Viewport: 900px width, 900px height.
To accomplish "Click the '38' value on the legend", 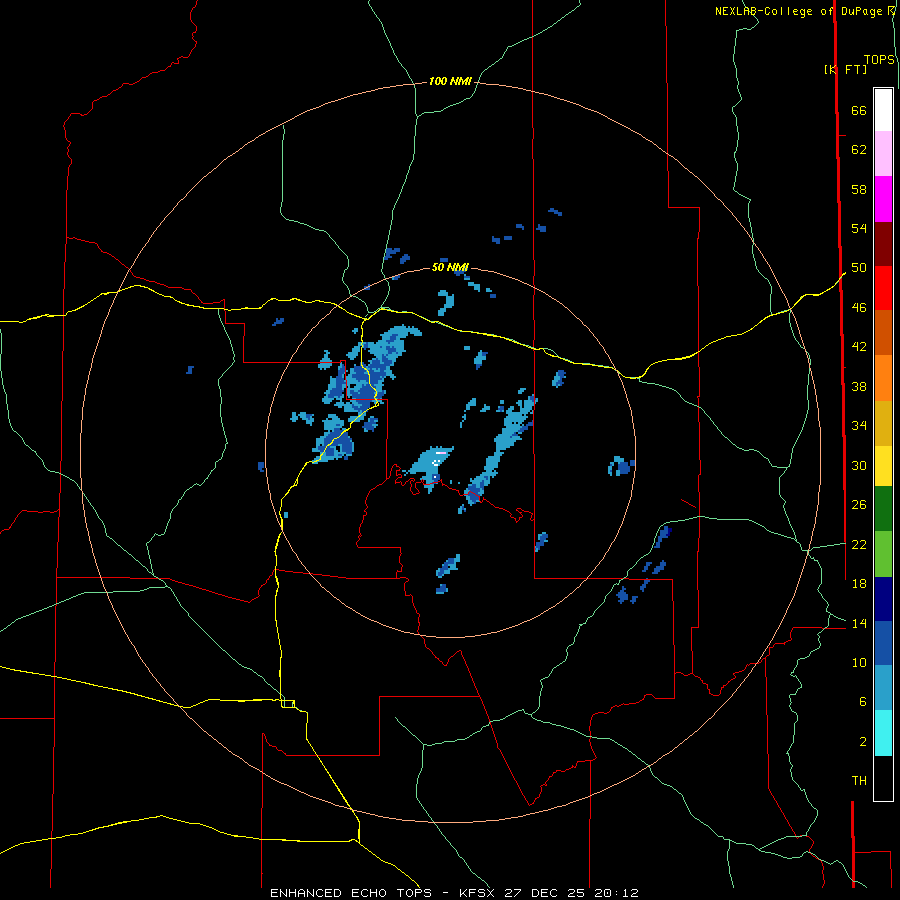I will pos(859,386).
